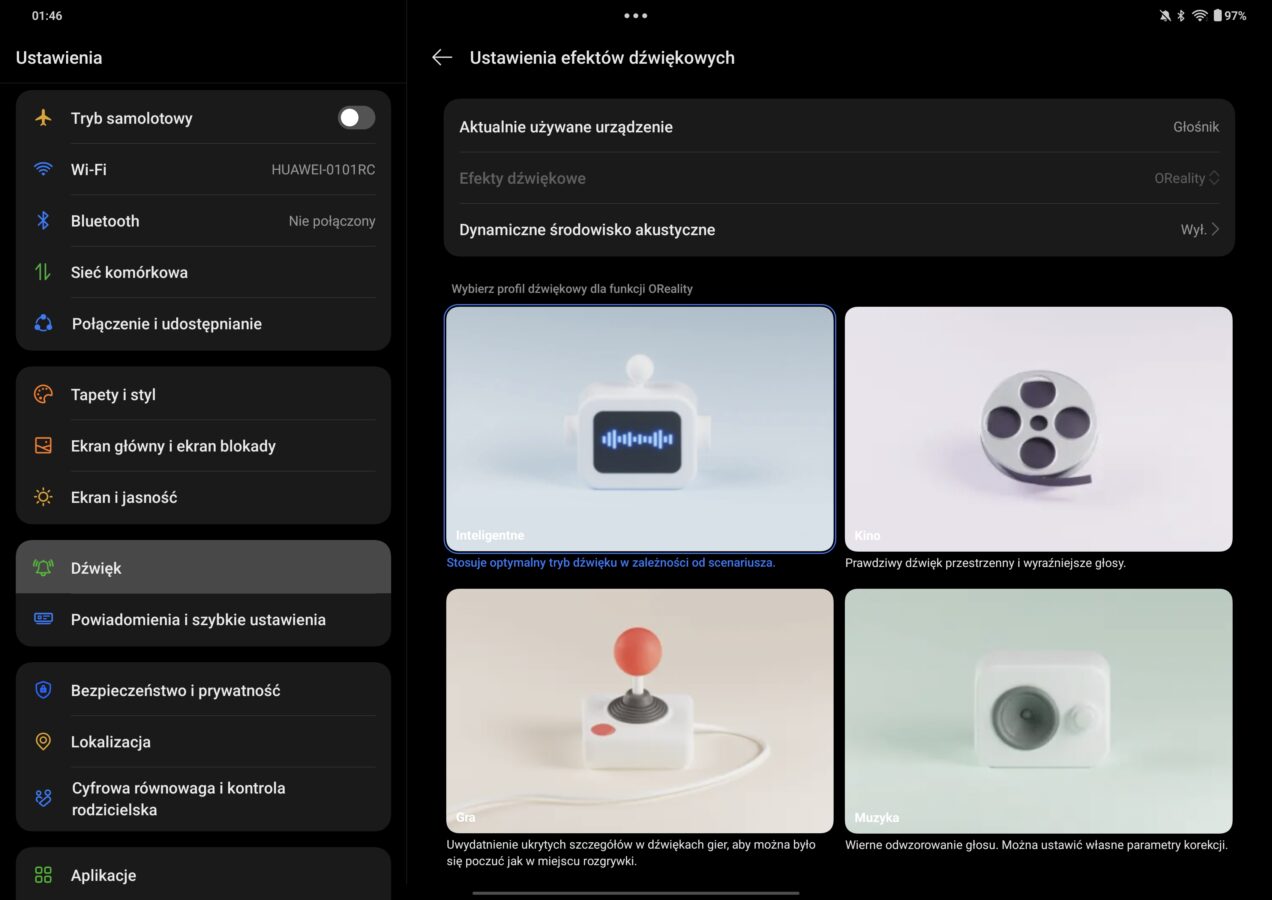Select the Inteligentne sound profile card
Viewport: 1272px width, 900px height.
point(640,429)
